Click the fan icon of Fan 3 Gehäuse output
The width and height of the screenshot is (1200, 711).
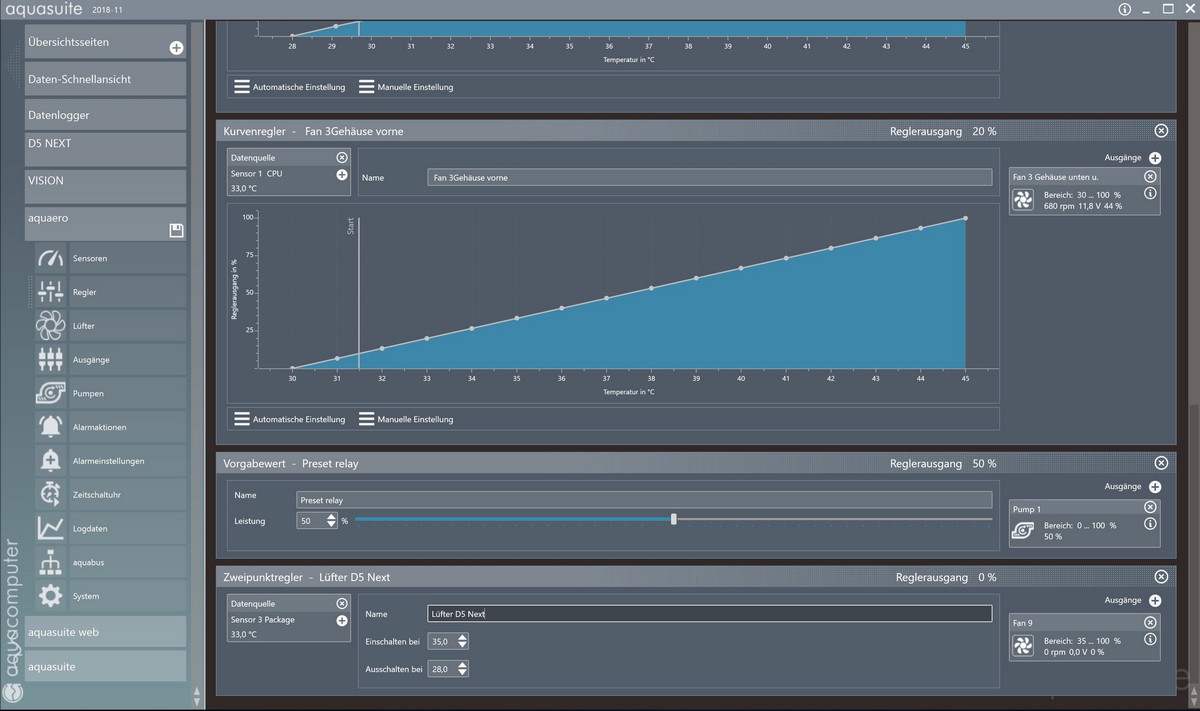[x=1023, y=200]
